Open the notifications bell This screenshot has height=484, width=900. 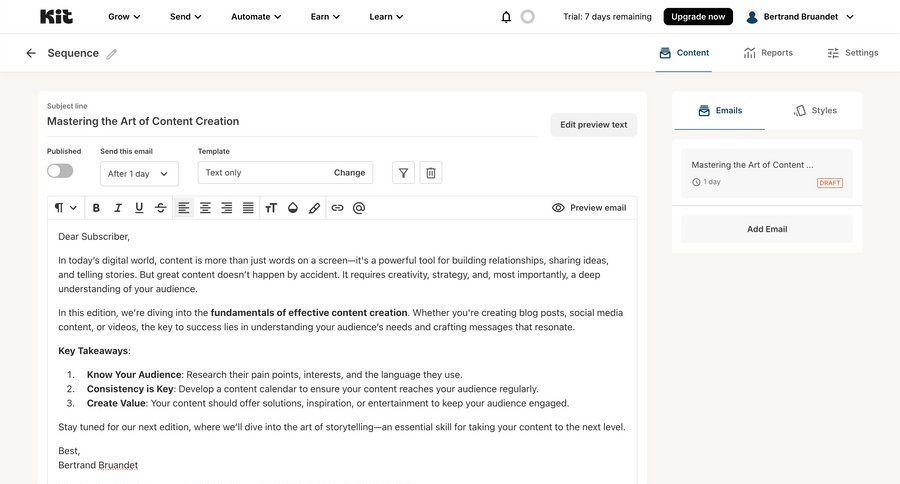[506, 17]
